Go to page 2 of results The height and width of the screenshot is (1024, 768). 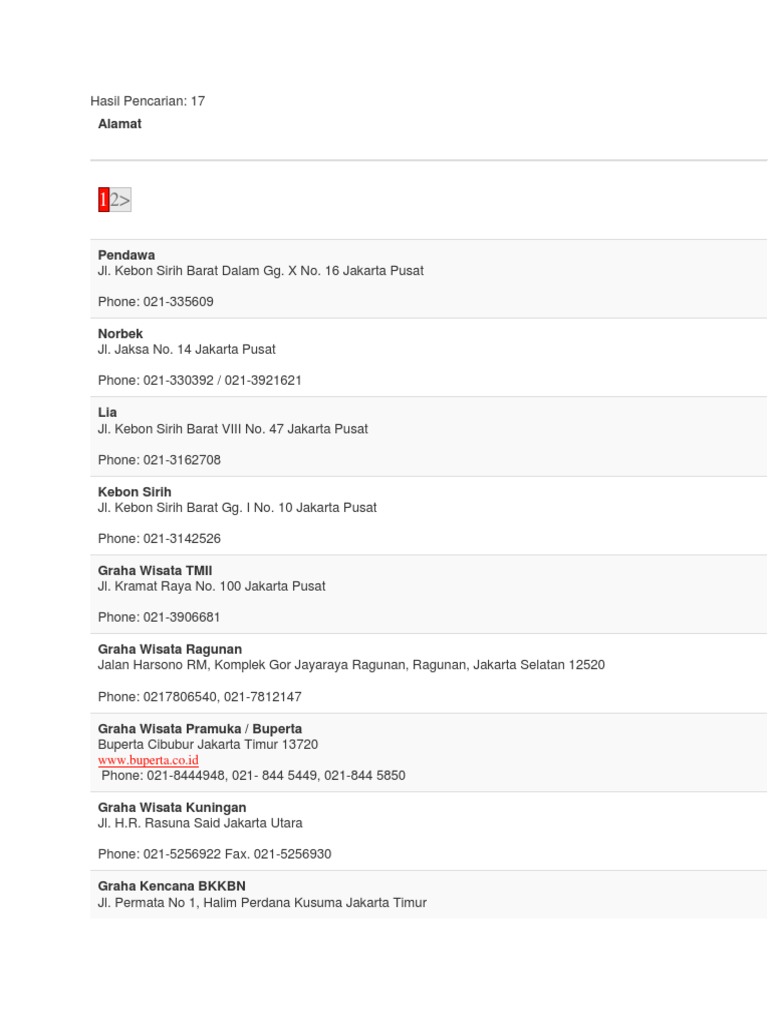coord(115,200)
